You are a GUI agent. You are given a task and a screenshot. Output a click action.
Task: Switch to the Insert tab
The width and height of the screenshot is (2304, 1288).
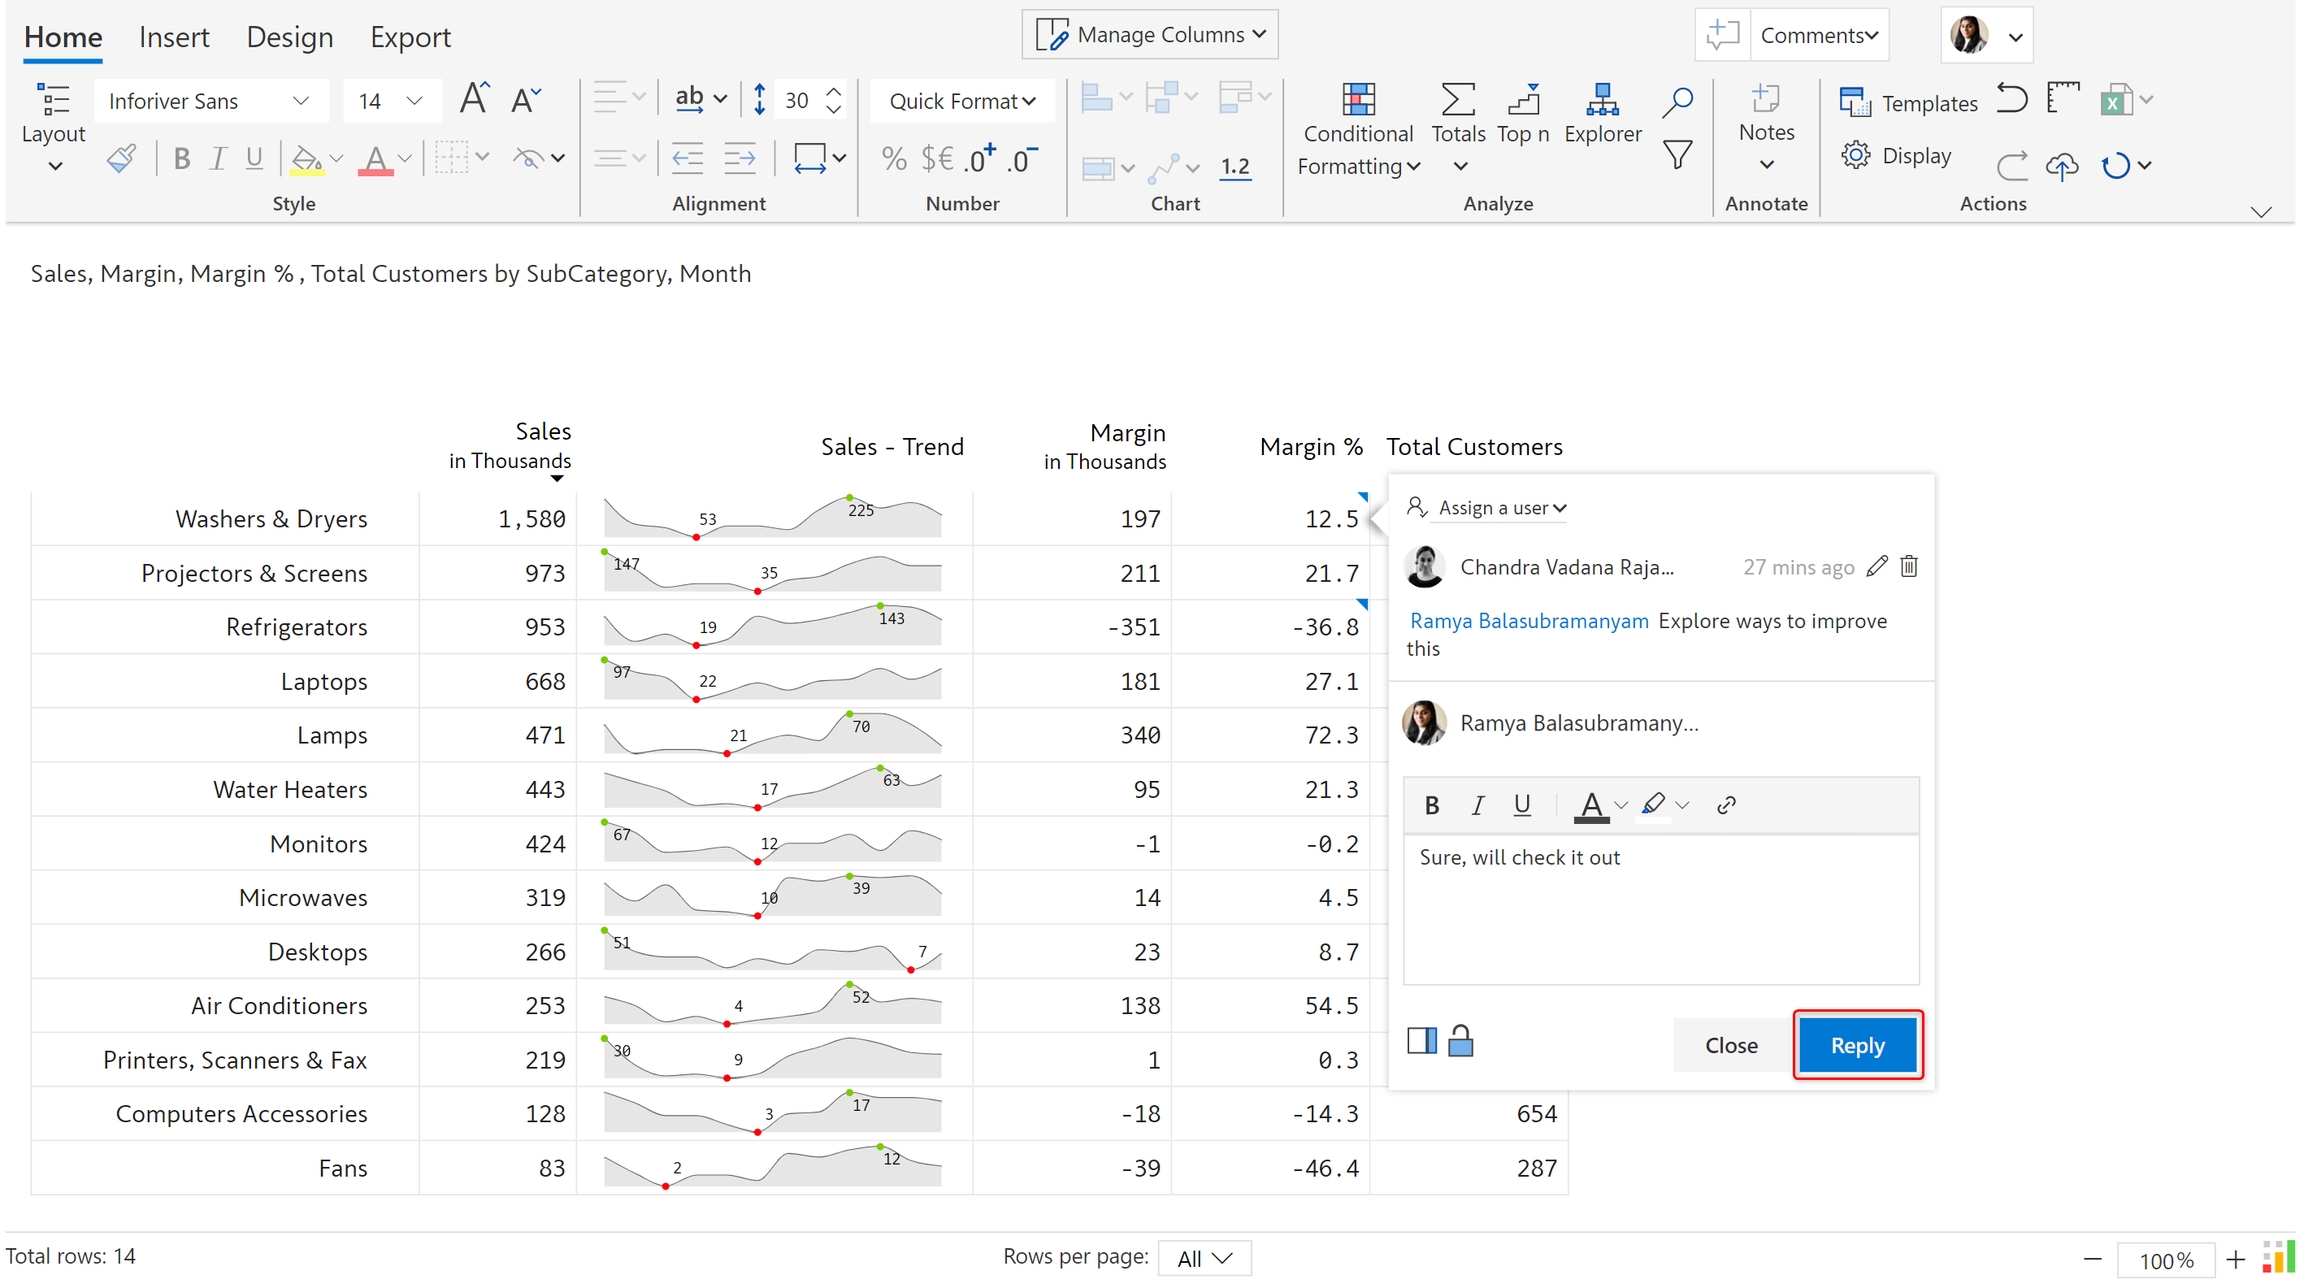174,37
